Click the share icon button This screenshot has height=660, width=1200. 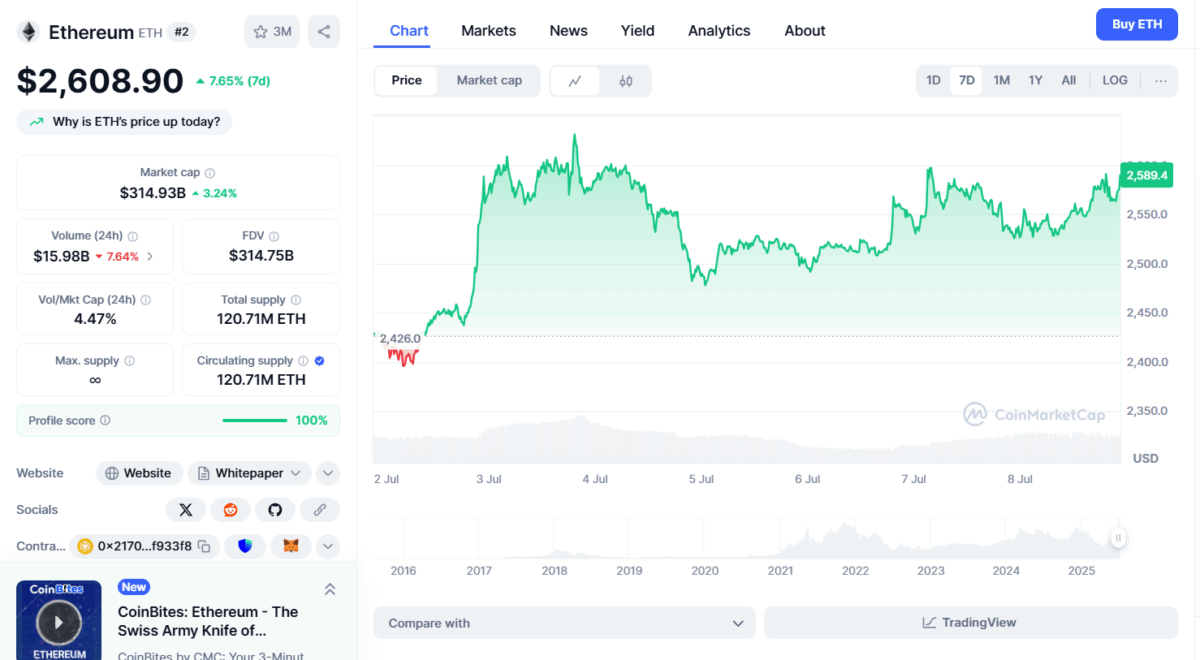tap(324, 32)
